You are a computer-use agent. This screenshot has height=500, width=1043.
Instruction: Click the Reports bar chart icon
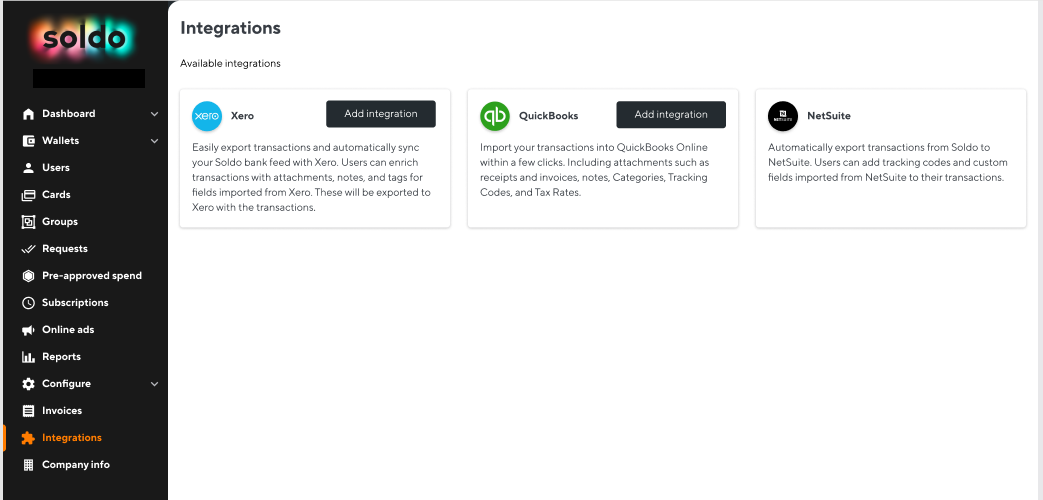tap(28, 357)
